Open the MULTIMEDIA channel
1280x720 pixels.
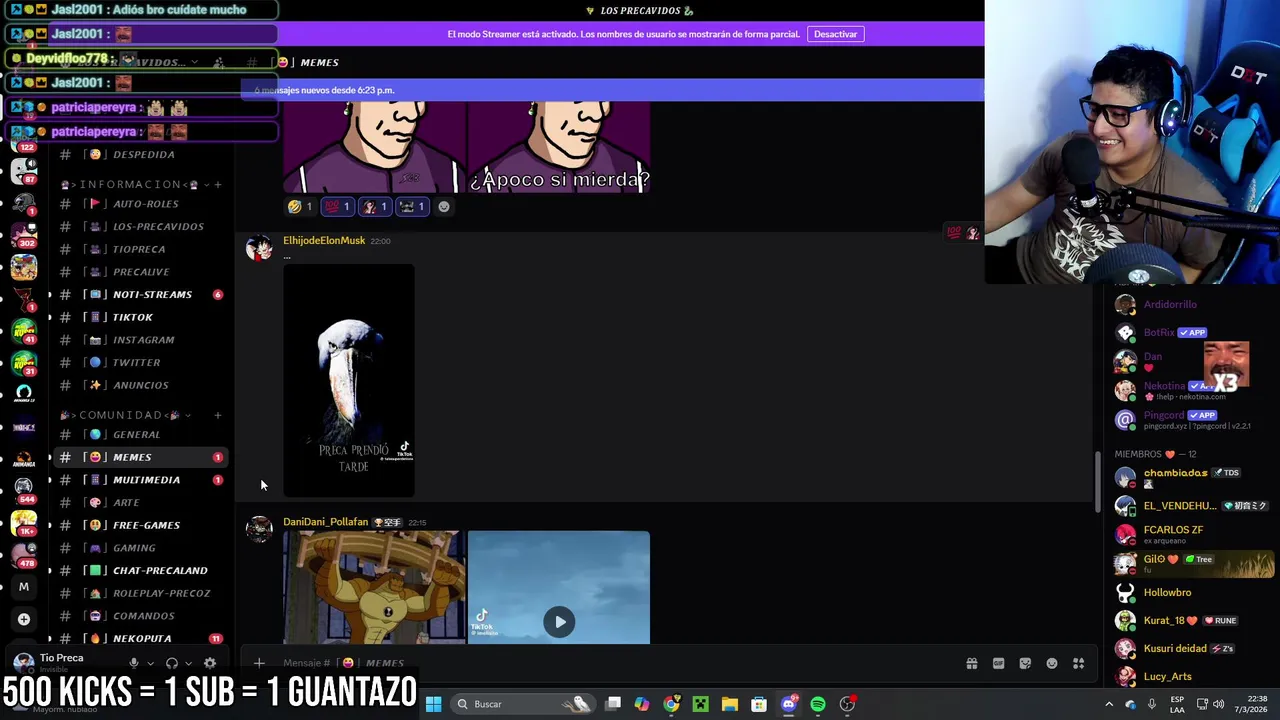tap(146, 480)
